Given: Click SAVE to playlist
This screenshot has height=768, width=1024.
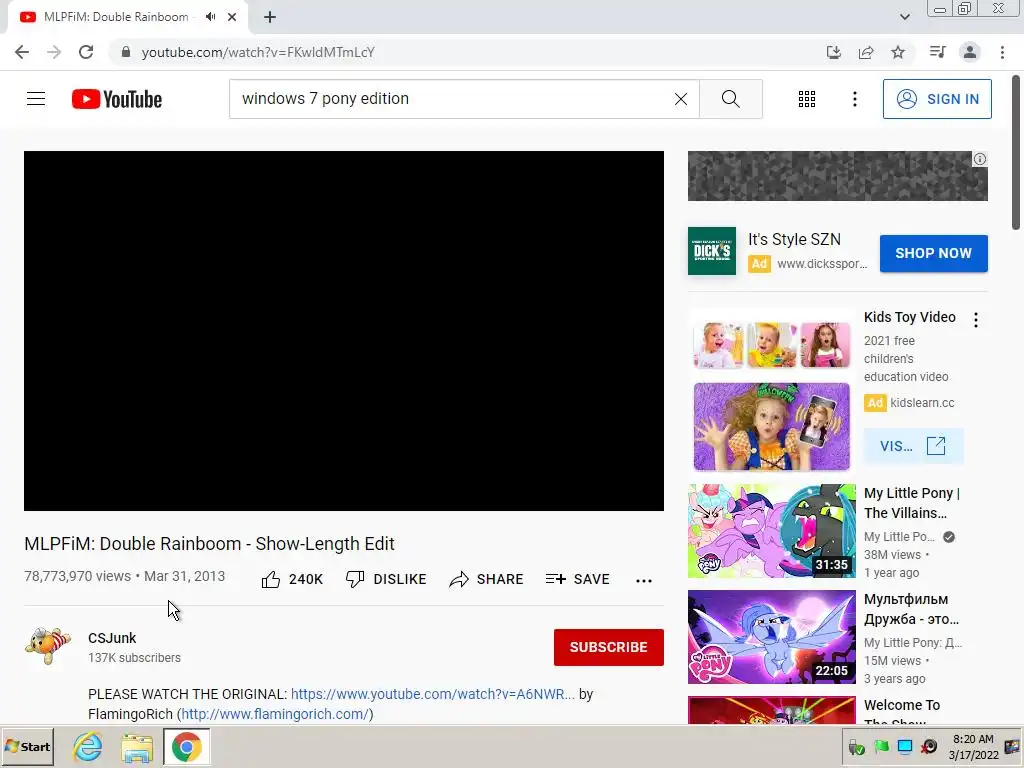Looking at the screenshot, I should [x=578, y=579].
